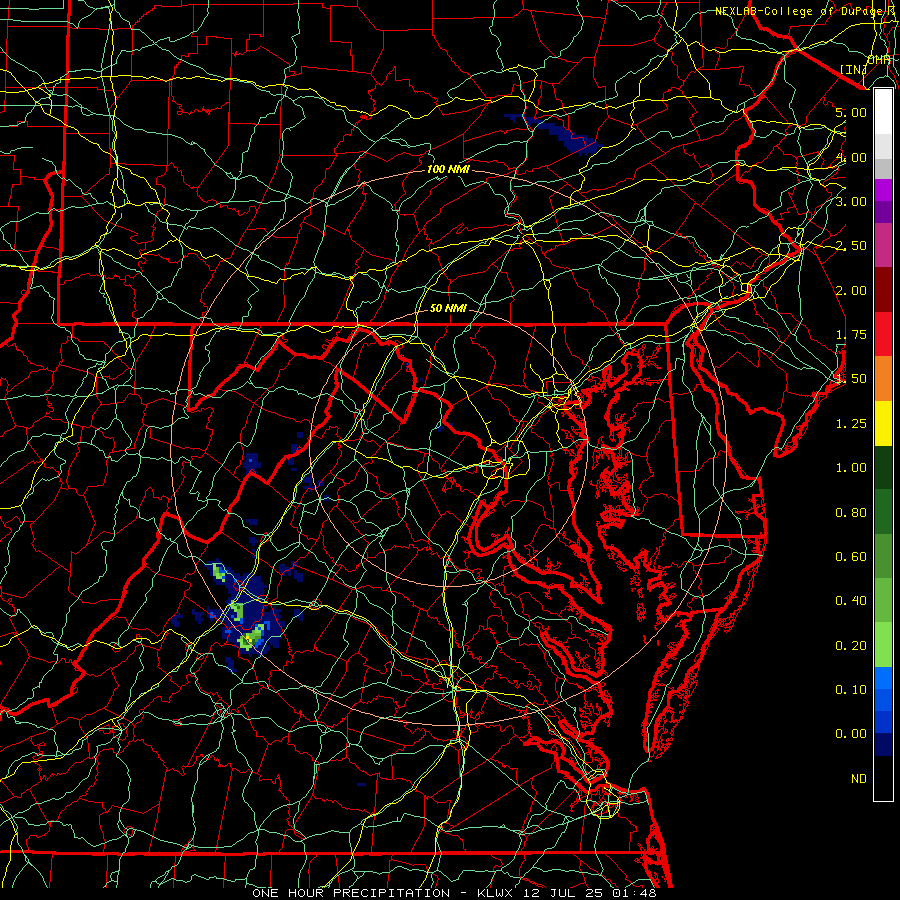
Task: Click the "12 JUL 25 01:48" timestamp
Action: click(x=589, y=893)
